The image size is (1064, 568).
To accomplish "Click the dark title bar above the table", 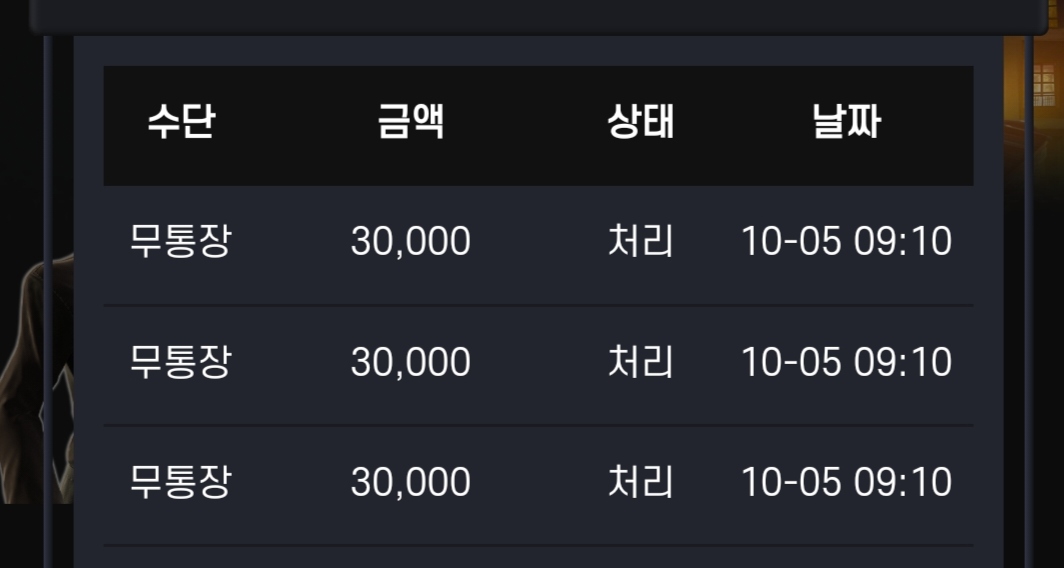I will click(538, 16).
